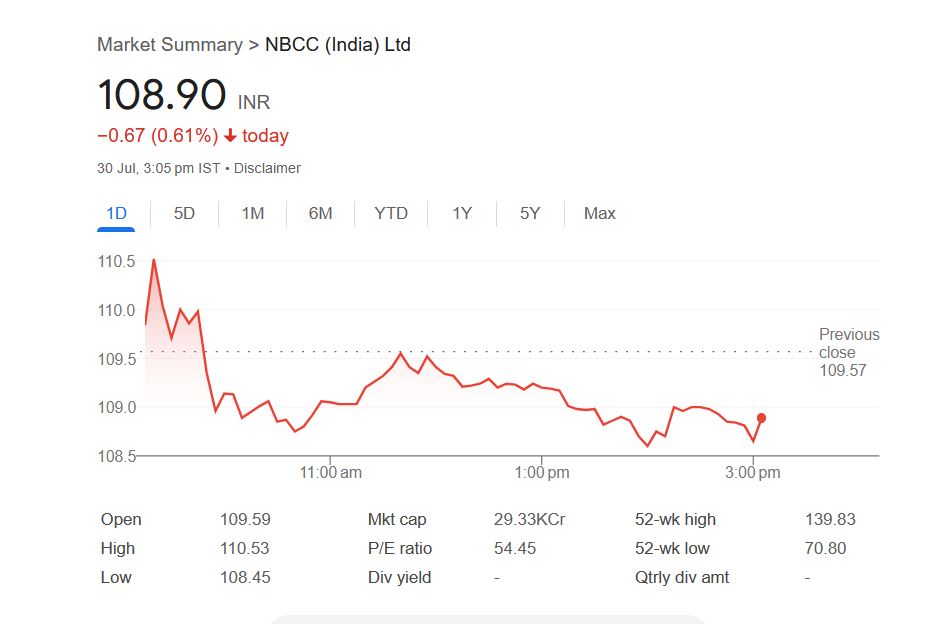944x624 pixels.
Task: Click the 3:00 pm axis label
Action: click(x=754, y=472)
